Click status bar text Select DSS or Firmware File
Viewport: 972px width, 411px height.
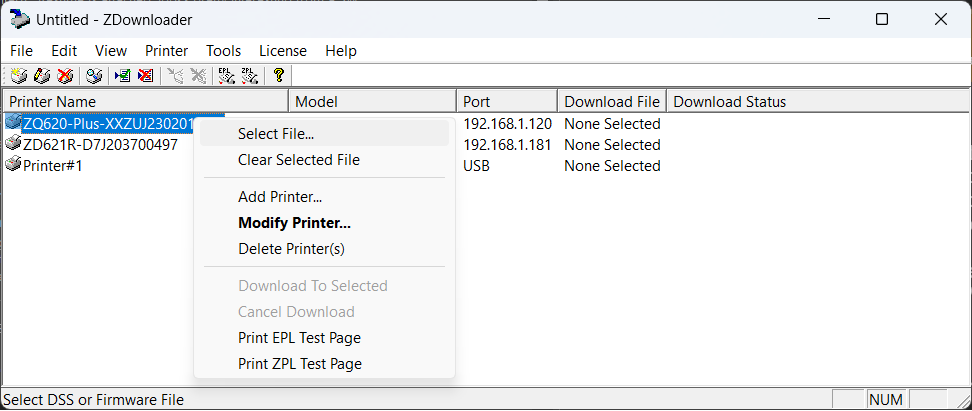tap(94, 400)
